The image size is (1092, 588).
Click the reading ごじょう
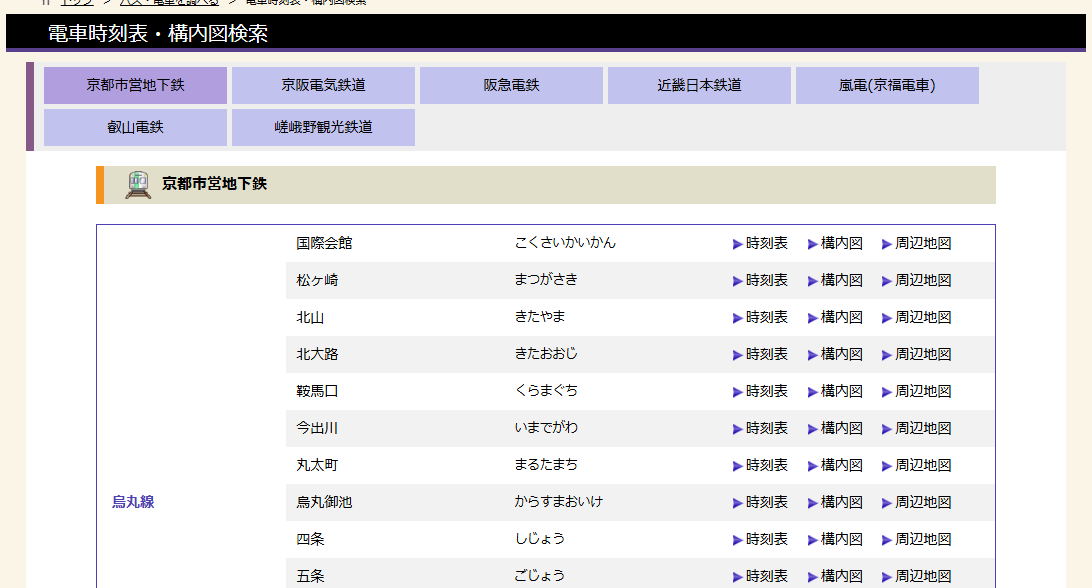pyautogui.click(x=540, y=575)
